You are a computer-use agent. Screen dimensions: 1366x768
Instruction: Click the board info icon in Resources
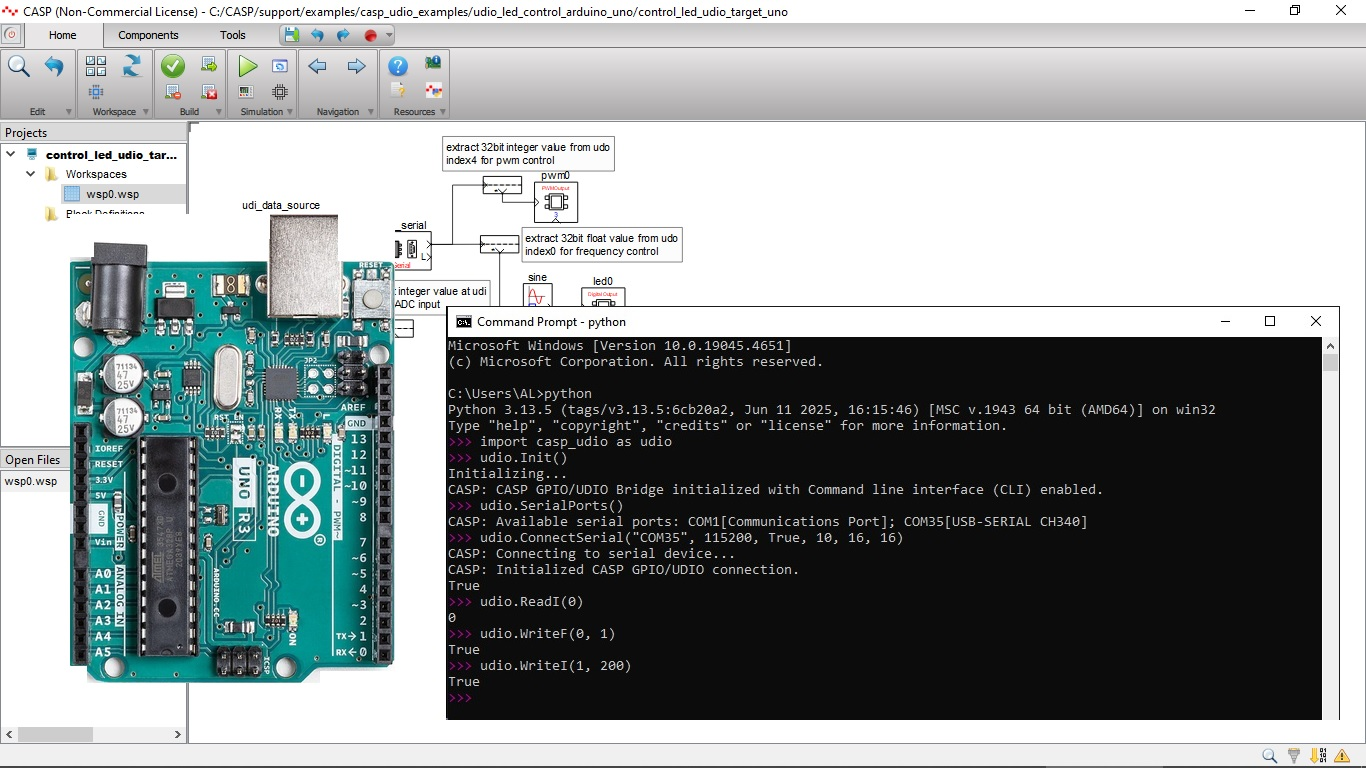433,63
